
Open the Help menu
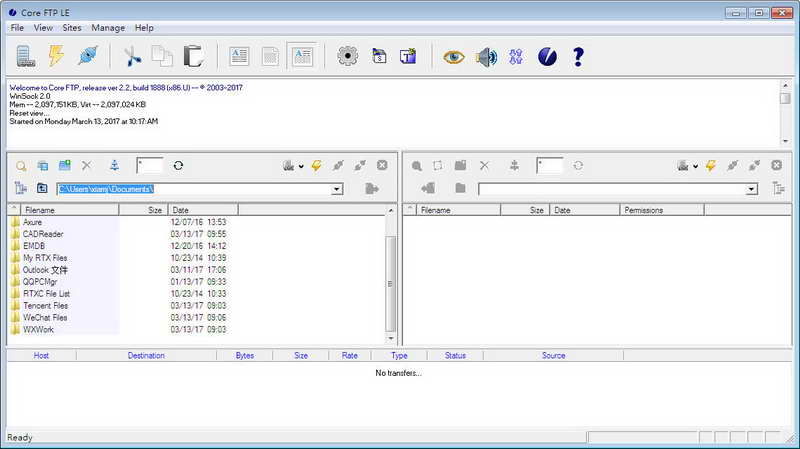click(x=144, y=28)
